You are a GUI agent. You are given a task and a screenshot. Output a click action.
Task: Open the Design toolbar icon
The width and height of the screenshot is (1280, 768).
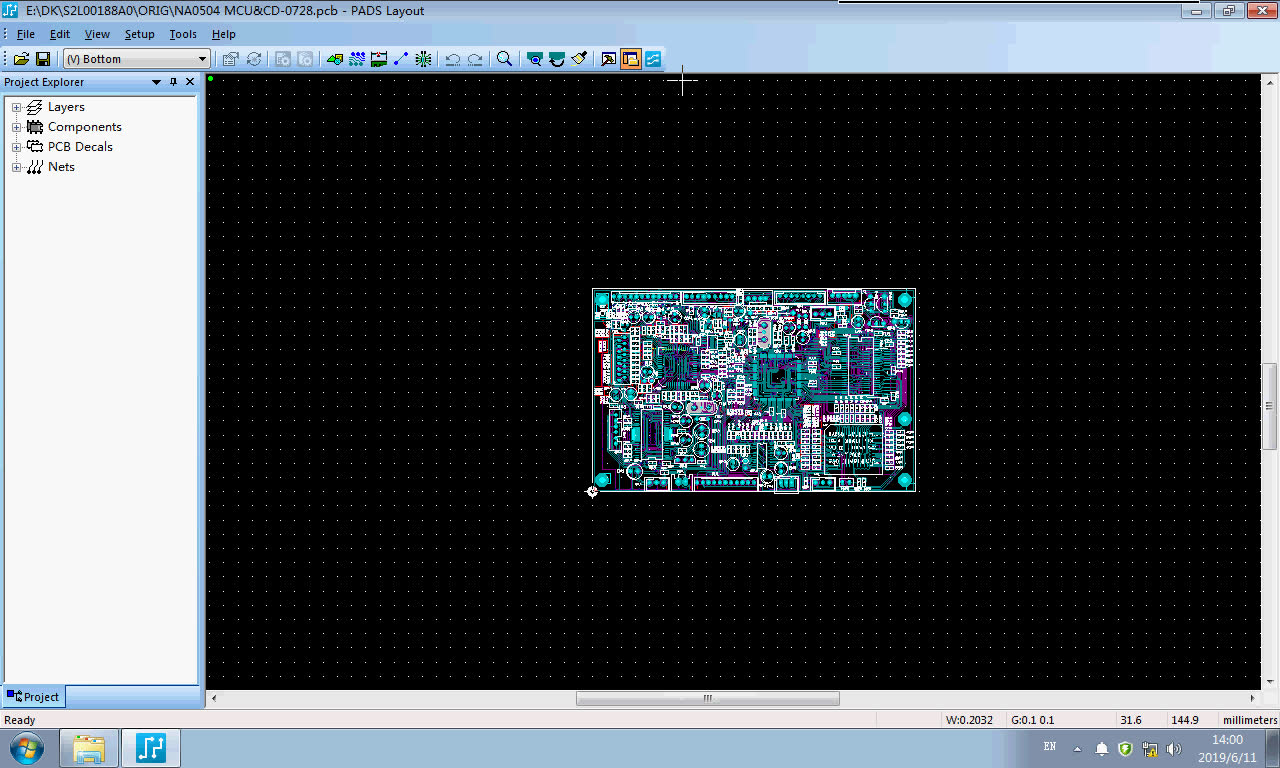point(357,58)
